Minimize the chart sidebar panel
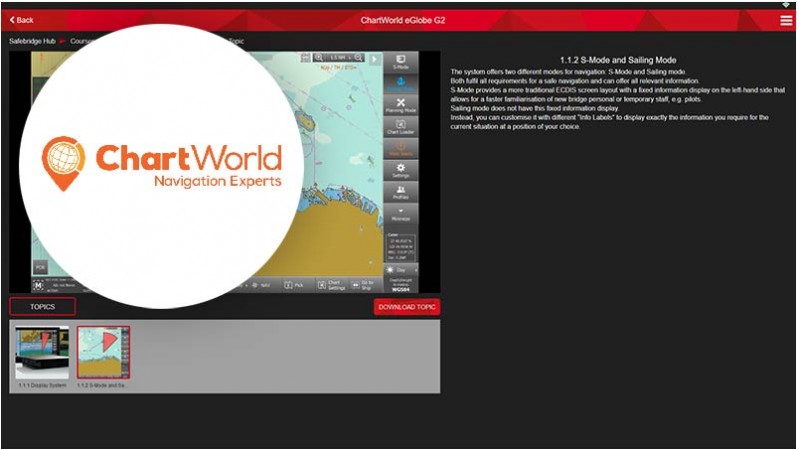Screen dimensions: 800x450 pos(400,214)
